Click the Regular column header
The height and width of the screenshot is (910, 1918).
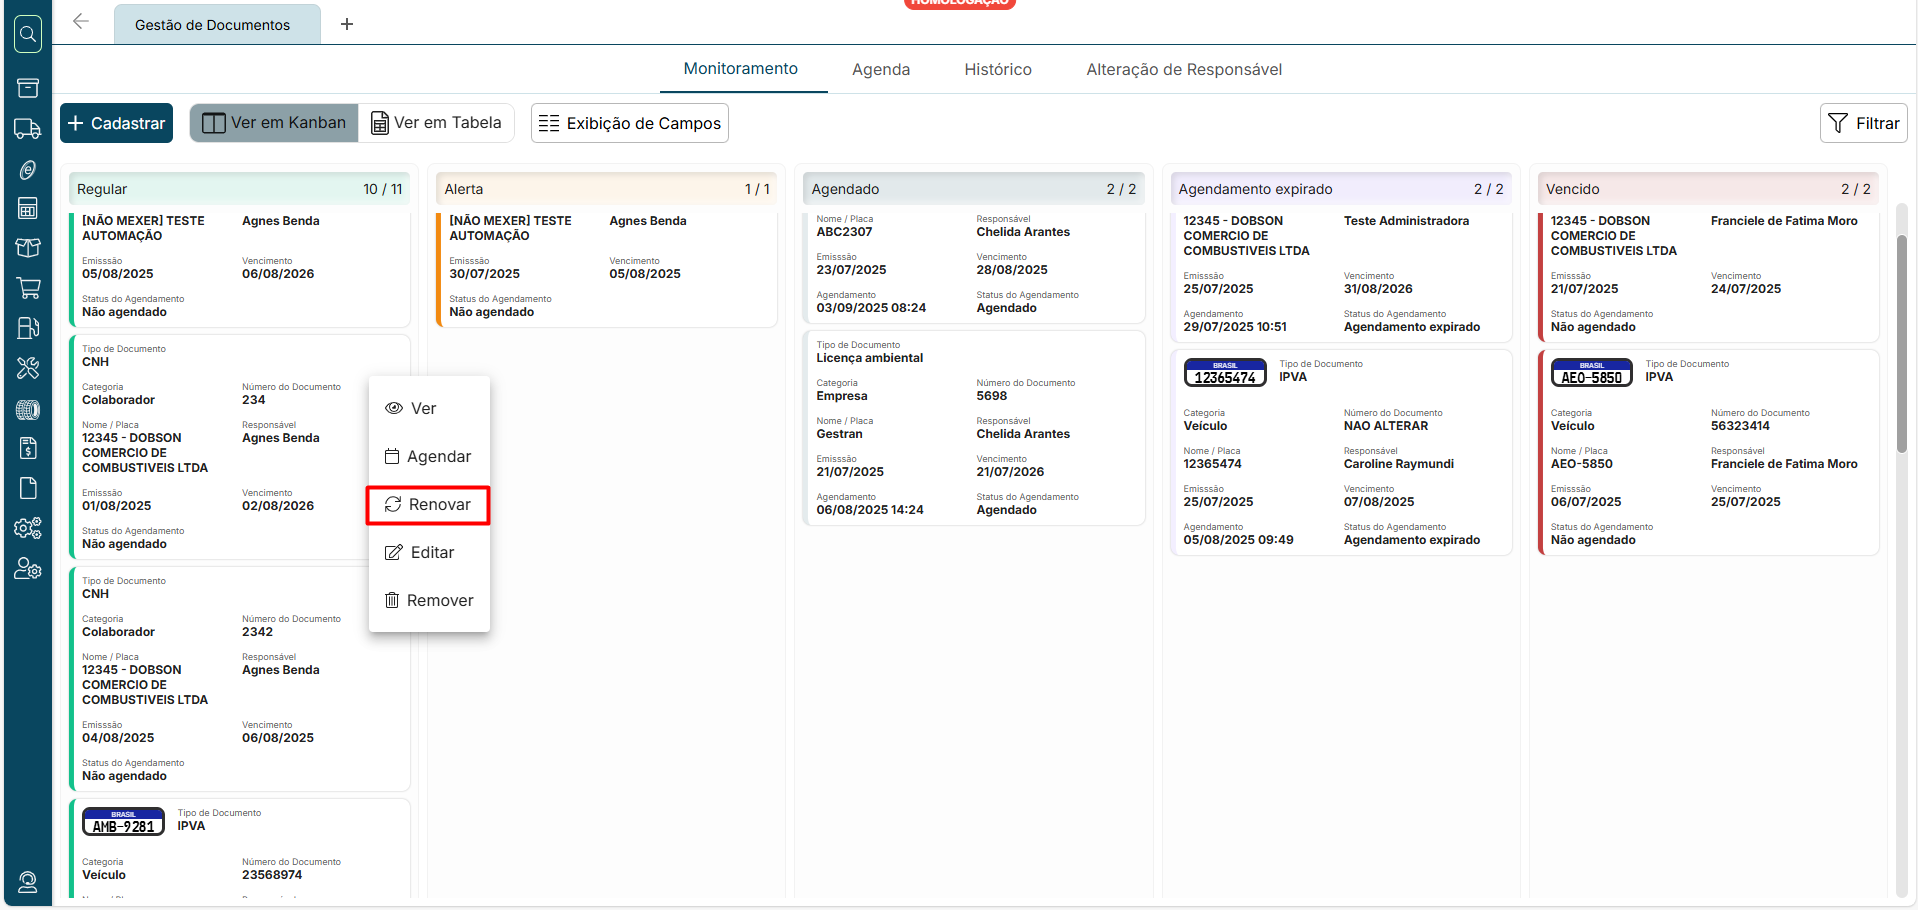[x=240, y=189]
